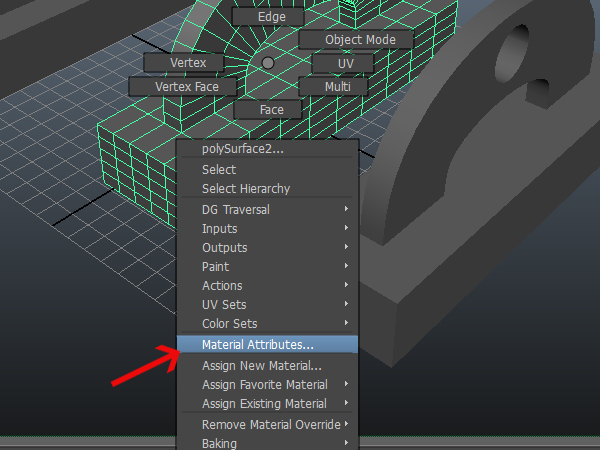Expand Assign Existing Material submenu

point(267,404)
